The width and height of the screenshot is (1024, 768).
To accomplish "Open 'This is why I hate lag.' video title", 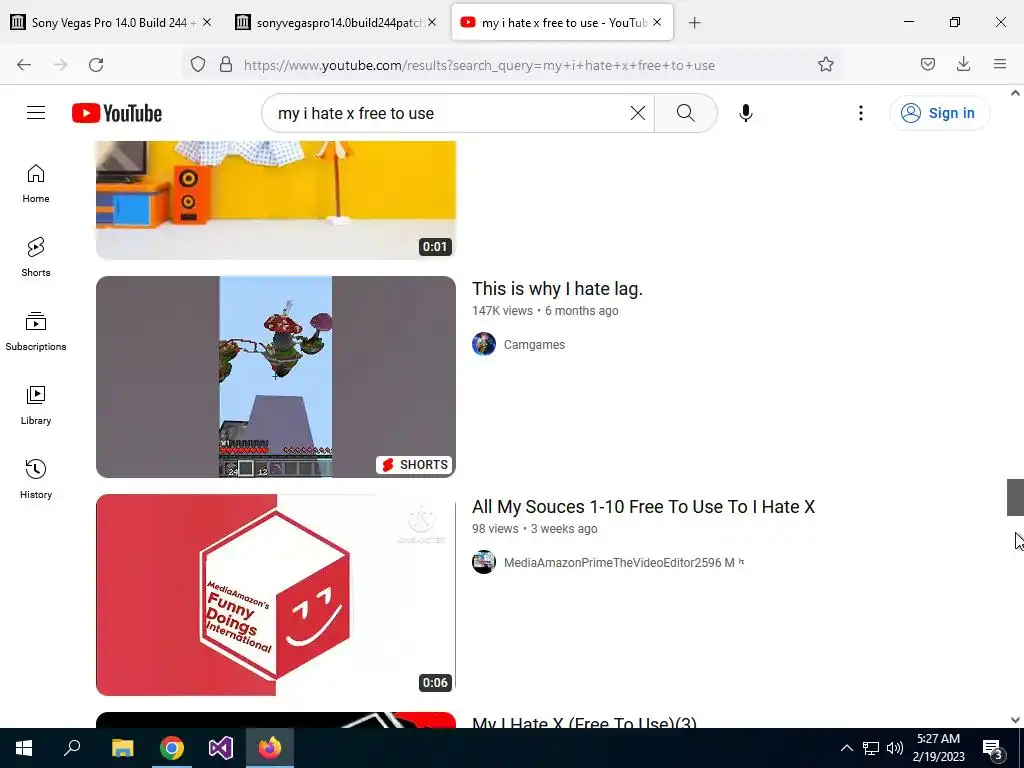I will 557,289.
